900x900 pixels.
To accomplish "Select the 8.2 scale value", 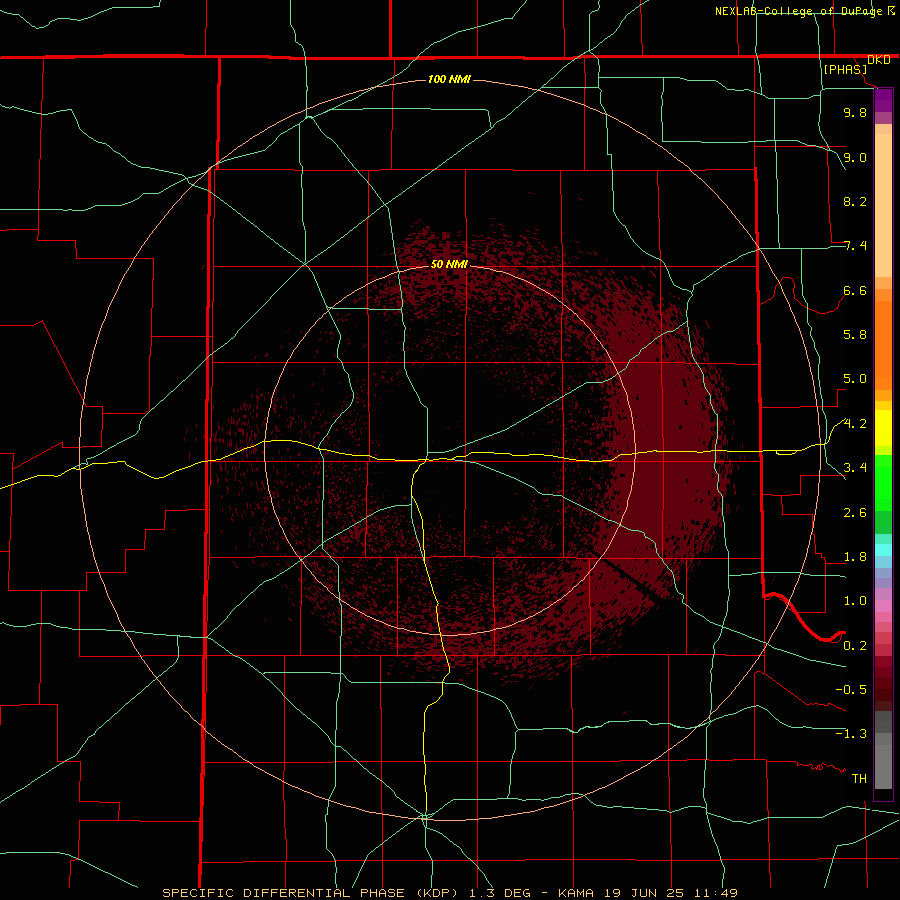I will click(x=855, y=201).
